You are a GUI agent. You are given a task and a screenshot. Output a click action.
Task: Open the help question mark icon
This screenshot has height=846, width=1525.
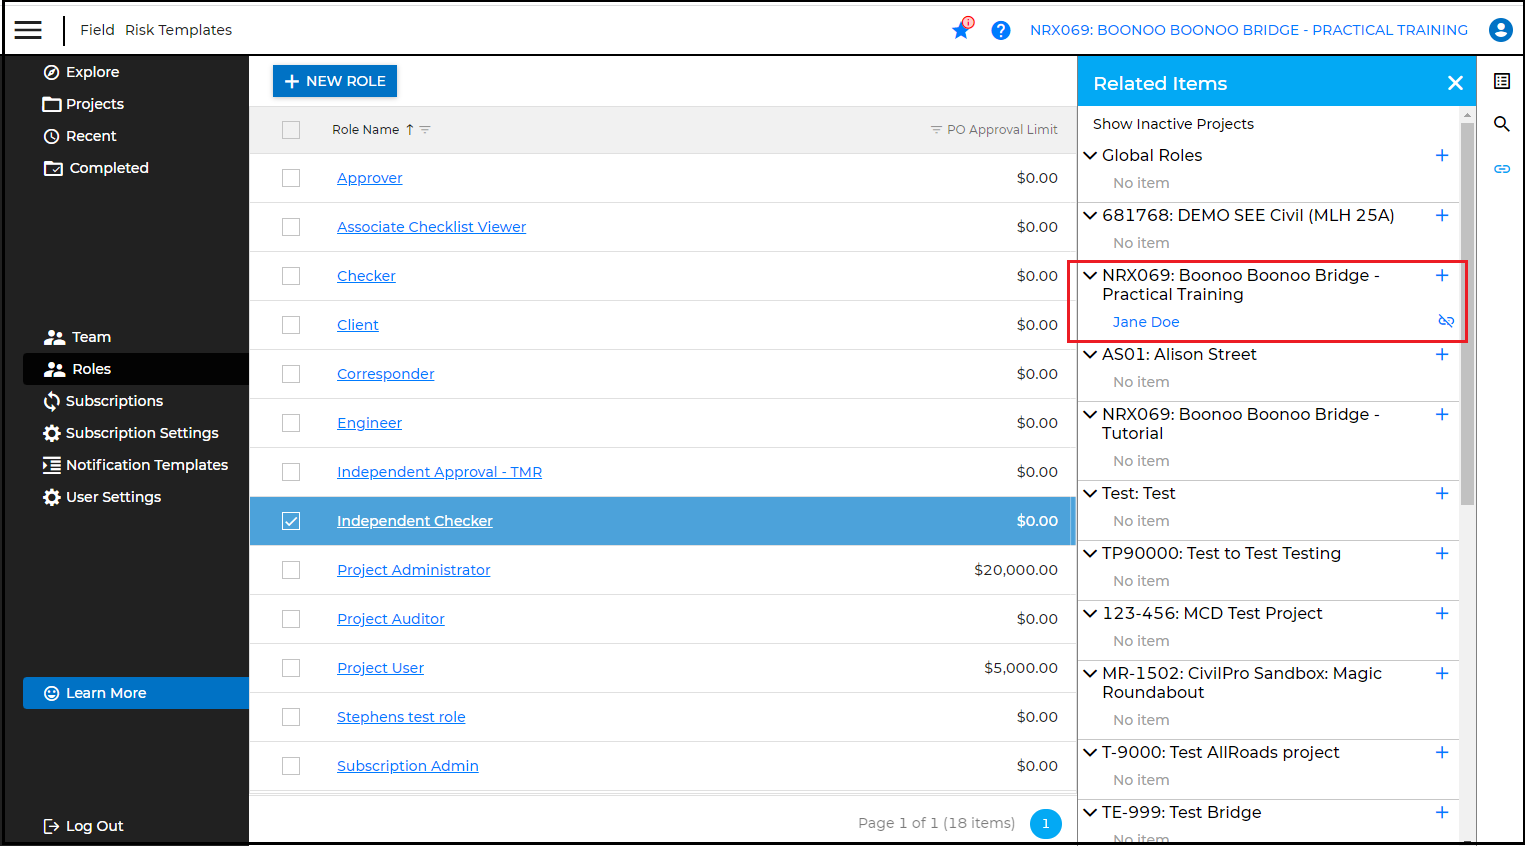pos(1000,30)
